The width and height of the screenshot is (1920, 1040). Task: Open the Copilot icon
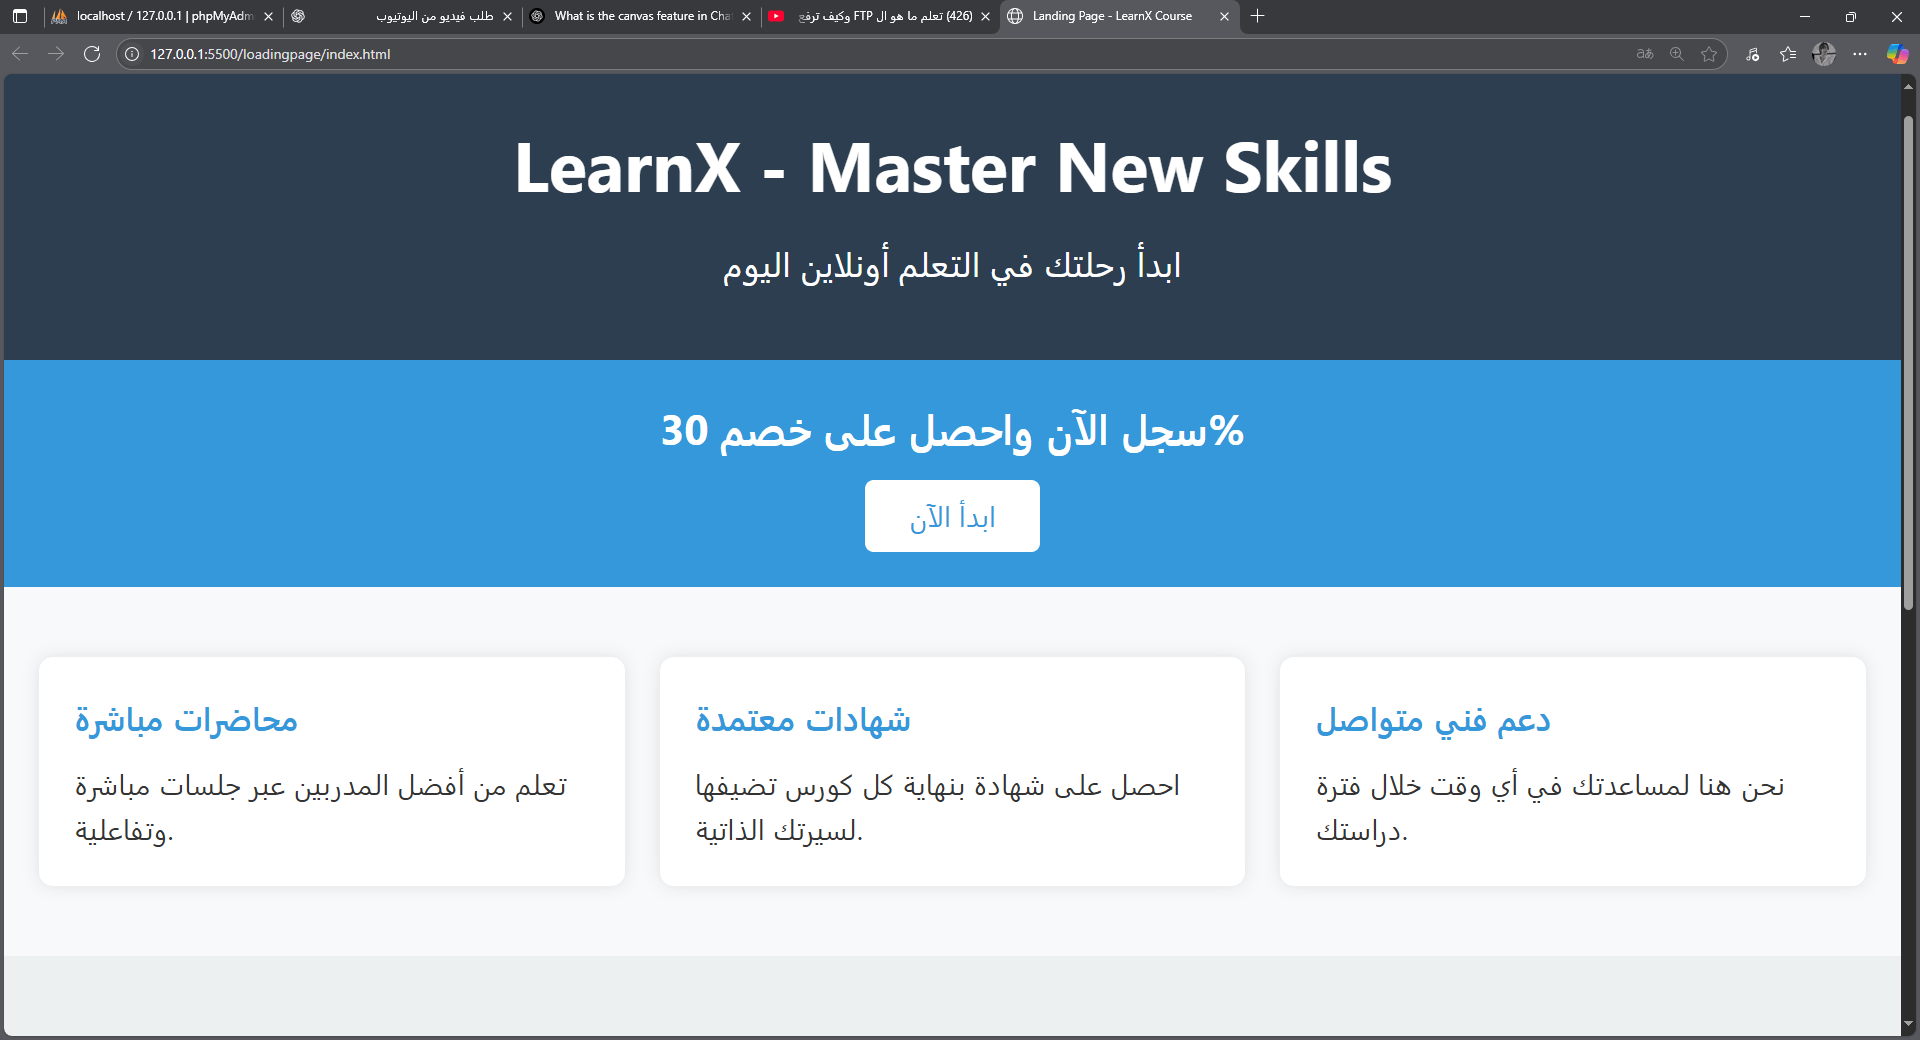coord(1897,54)
